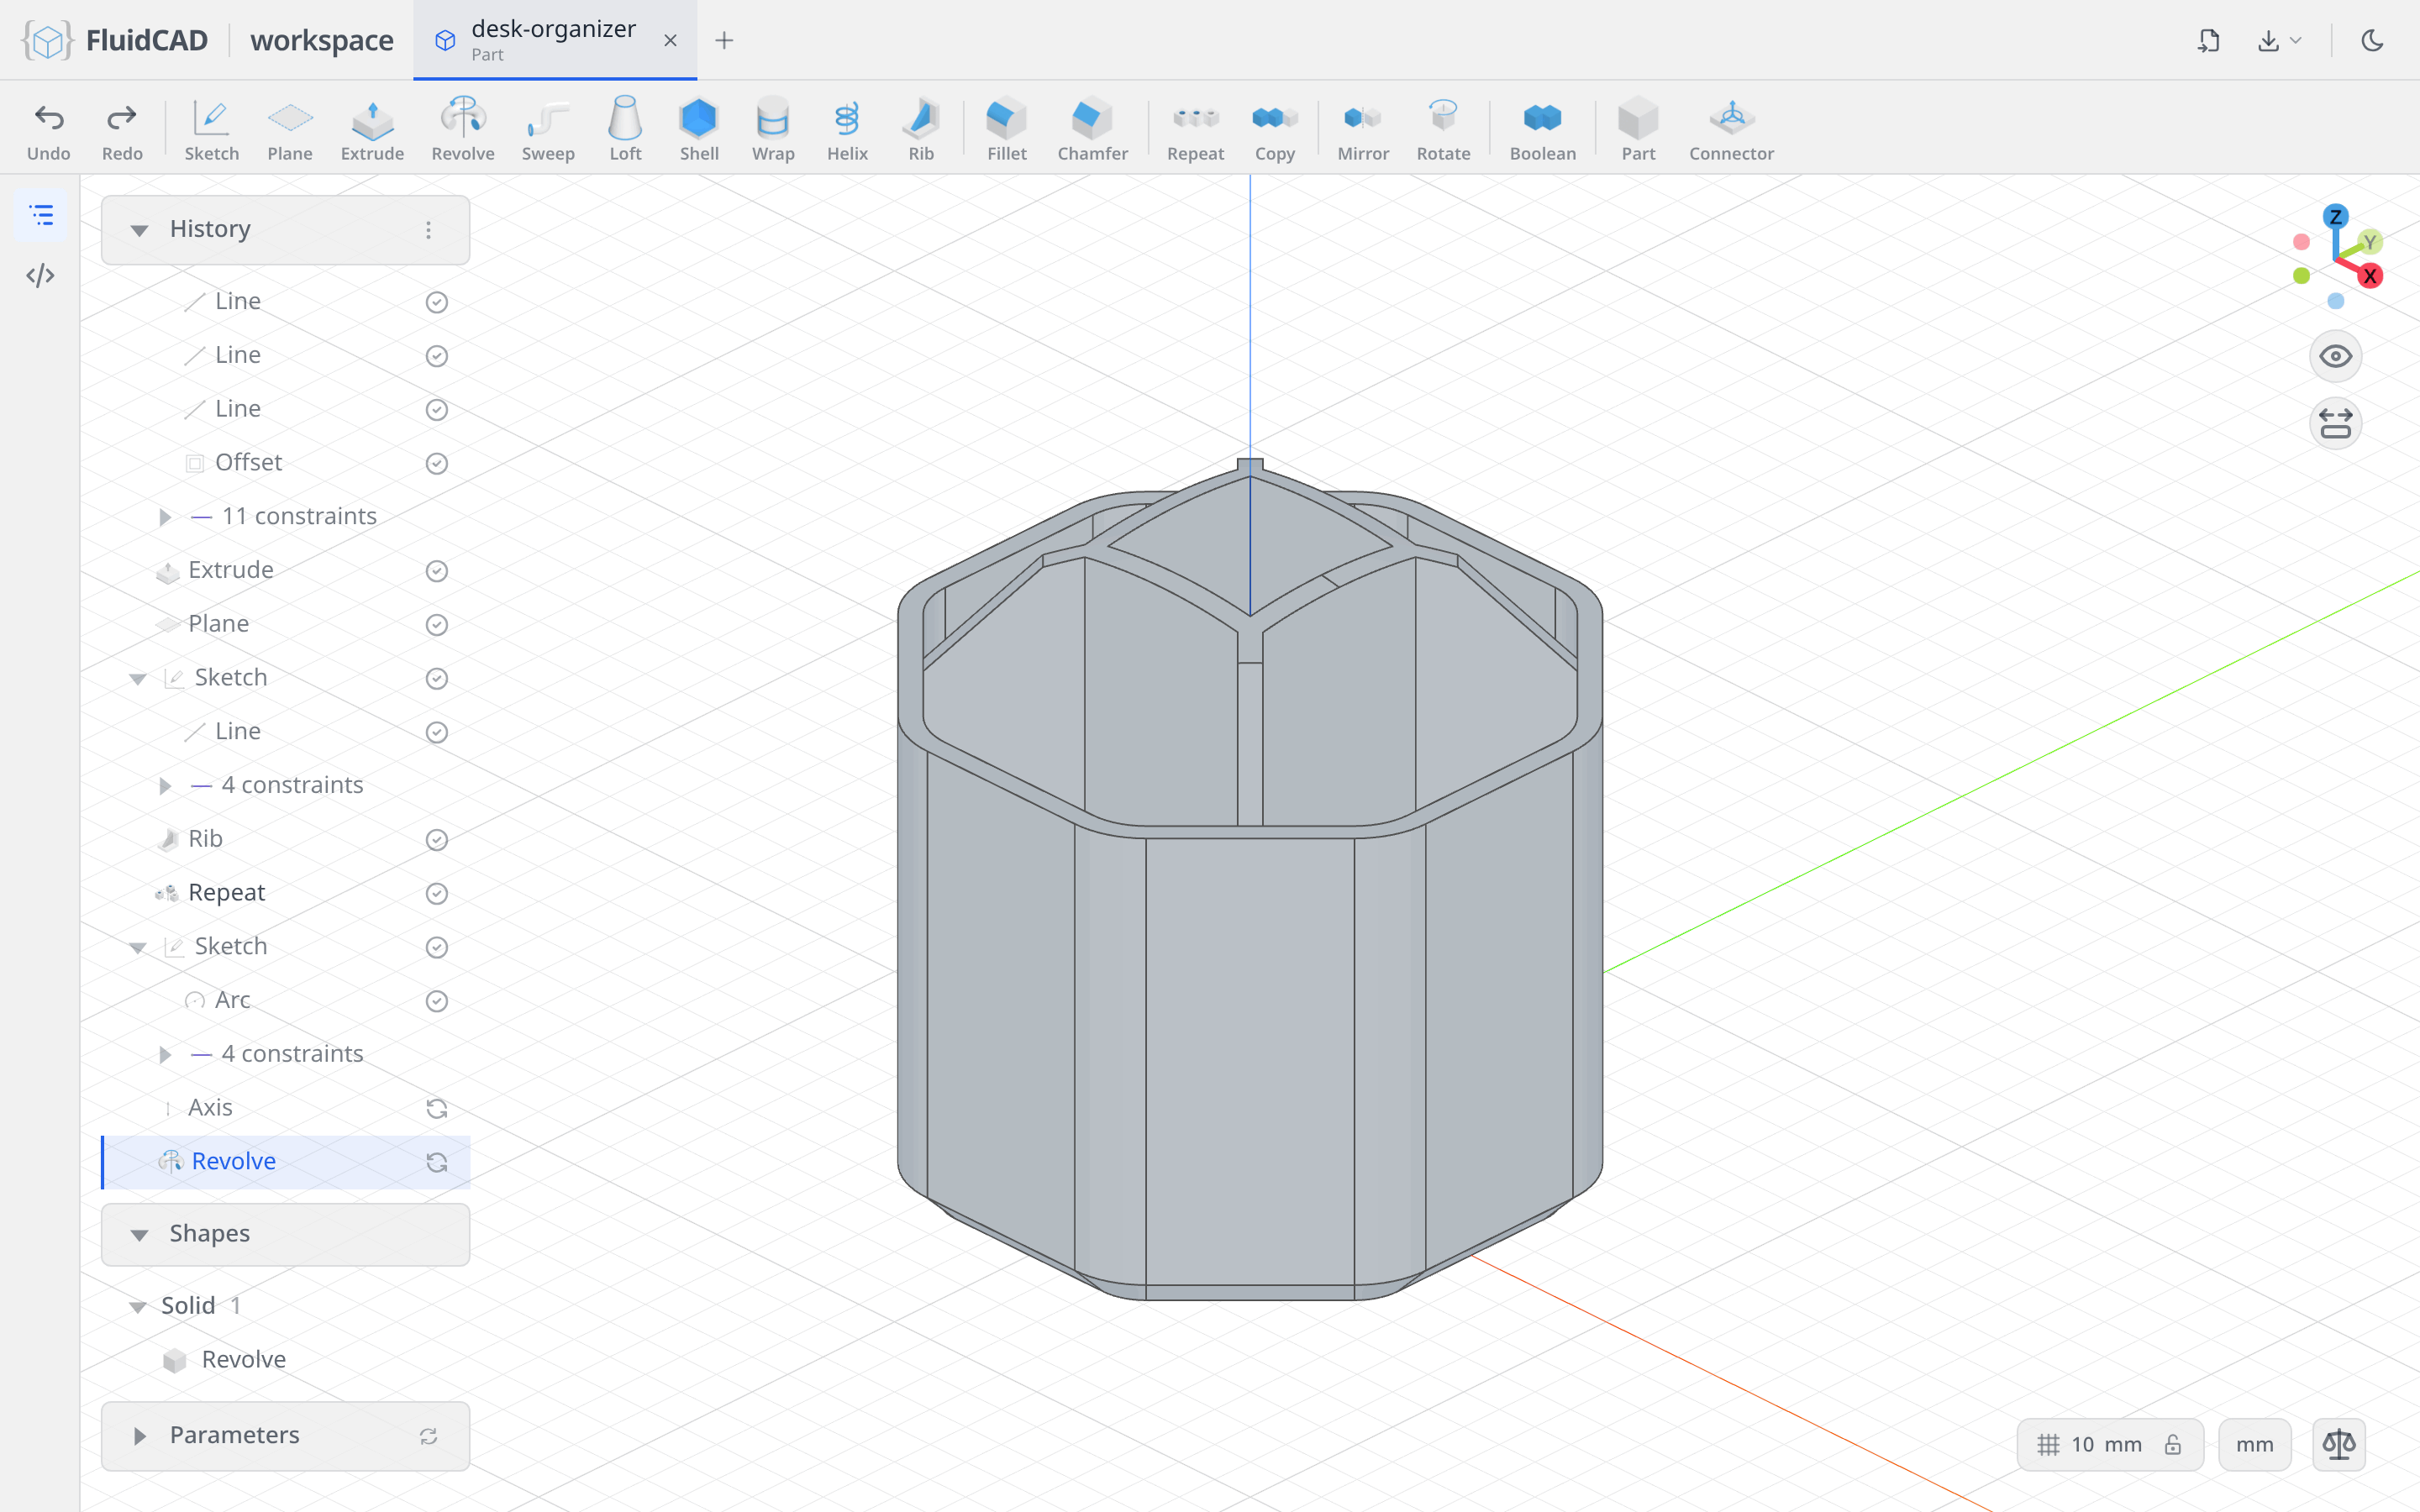The width and height of the screenshot is (2420, 1512).
Task: Collapse the History panel
Action: (139, 230)
